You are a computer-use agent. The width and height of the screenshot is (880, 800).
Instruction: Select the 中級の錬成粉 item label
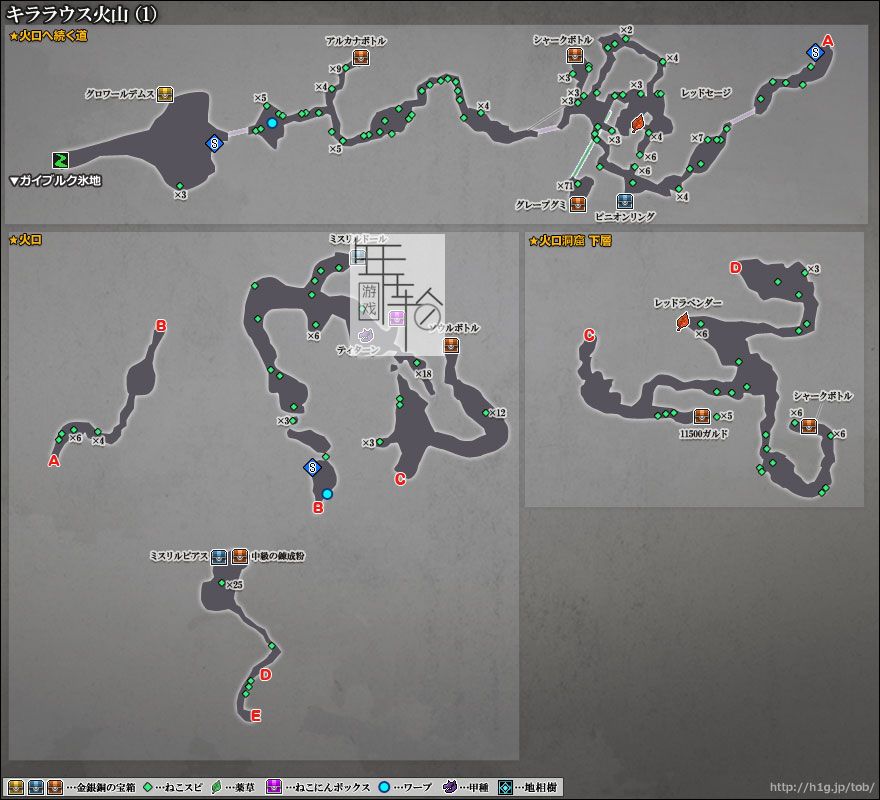point(278,556)
